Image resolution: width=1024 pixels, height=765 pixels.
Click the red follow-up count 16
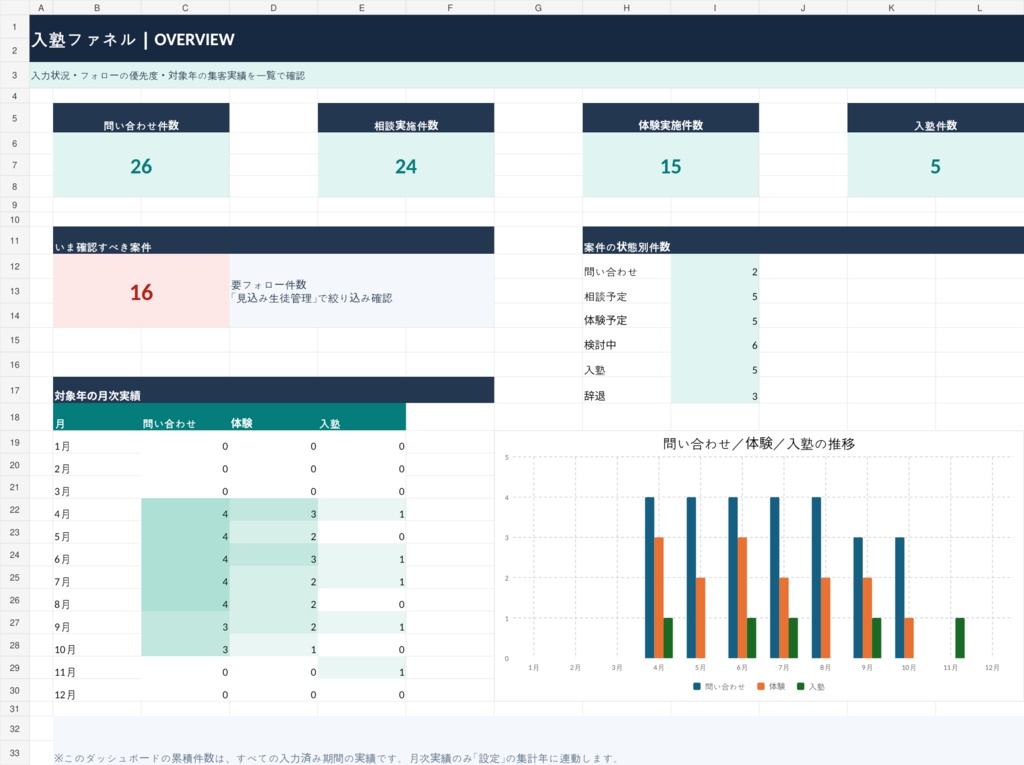(141, 292)
